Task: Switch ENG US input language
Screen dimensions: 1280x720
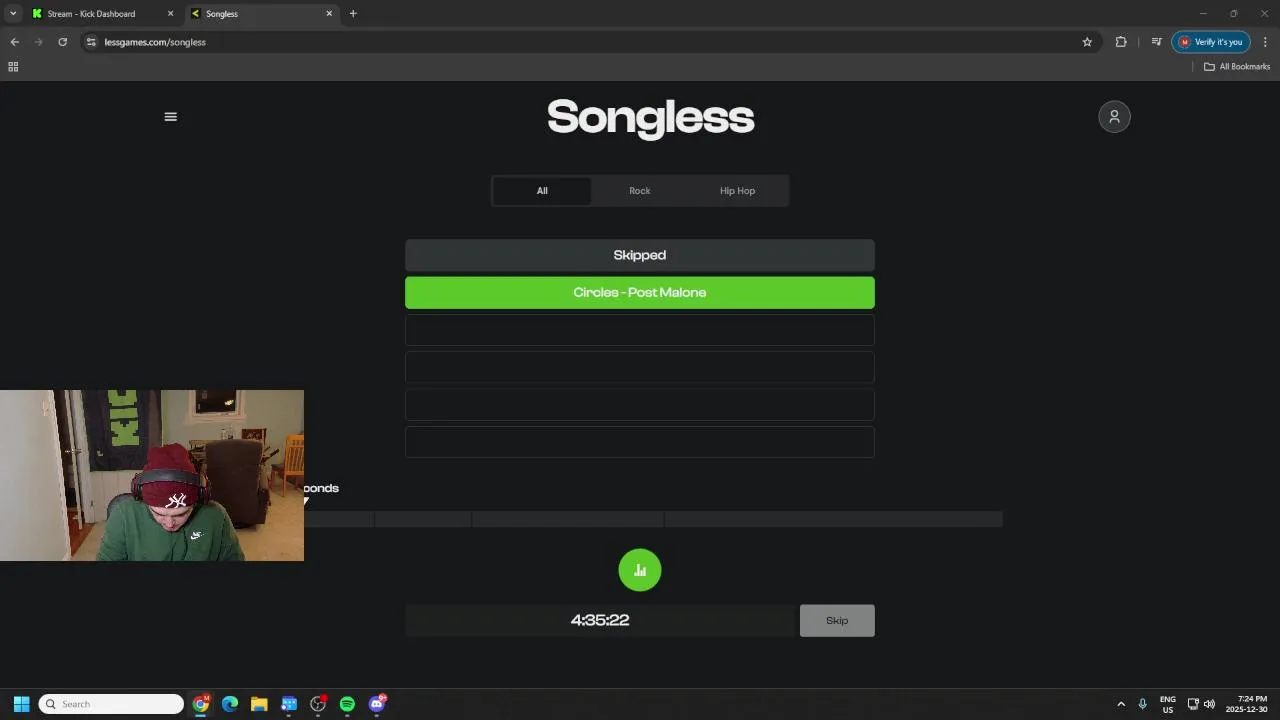Action: point(1168,704)
